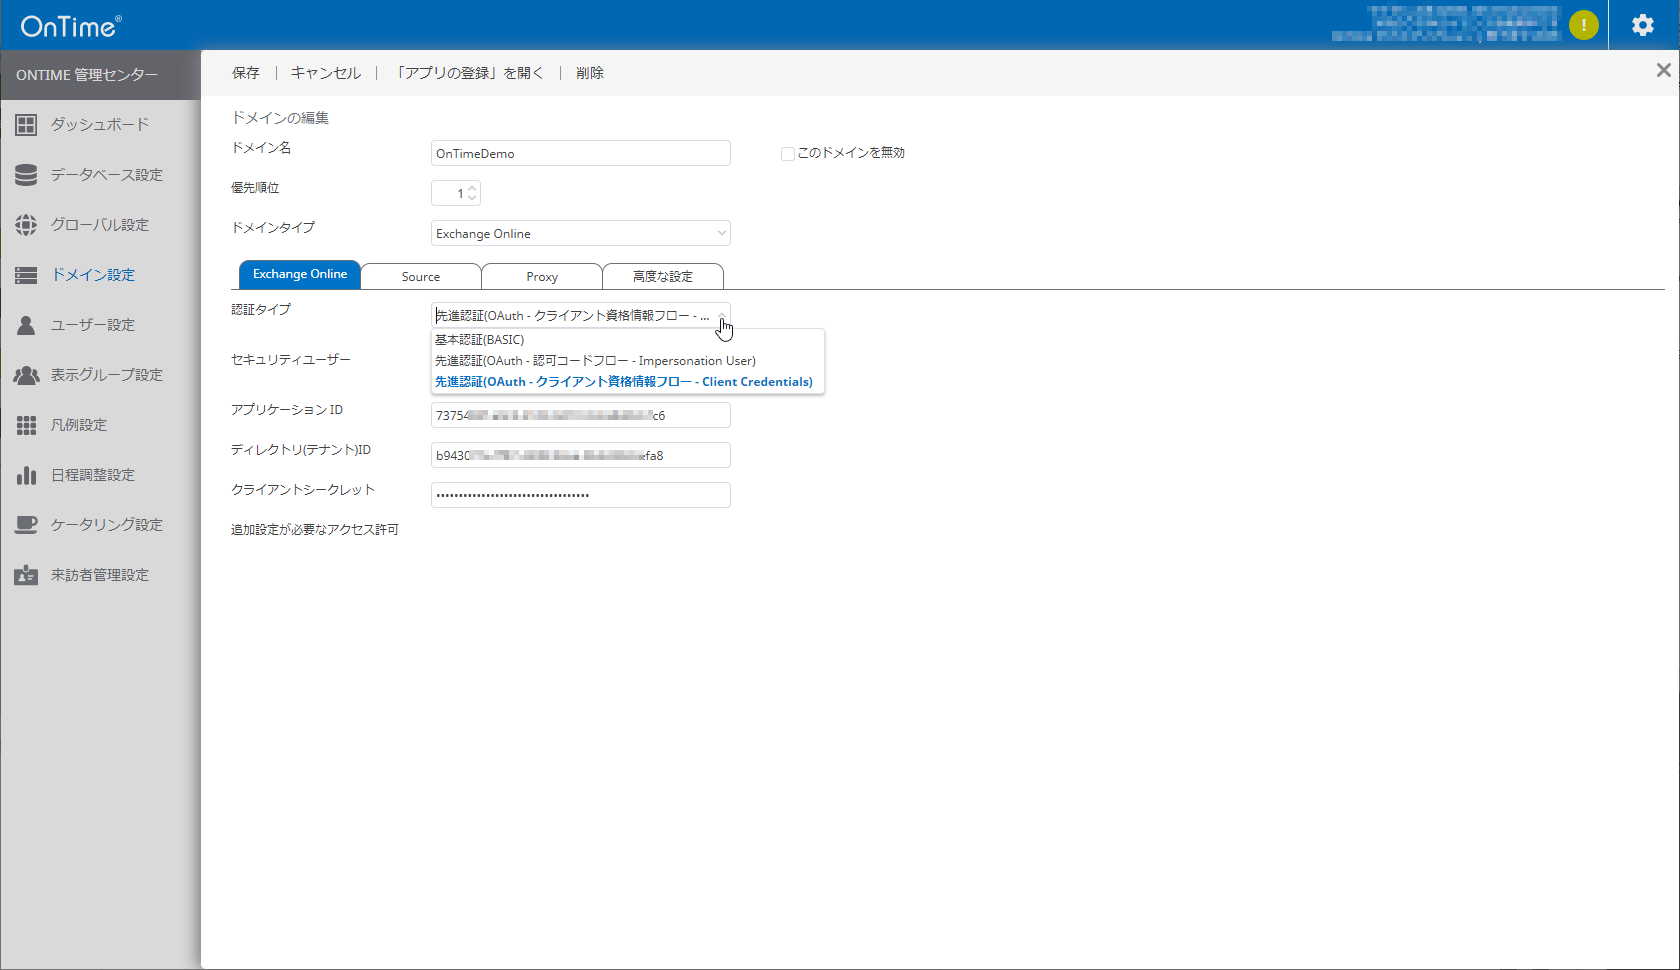The image size is (1680, 970).
Task: Click the schedule adjustment bar chart icon
Action: click(x=26, y=475)
